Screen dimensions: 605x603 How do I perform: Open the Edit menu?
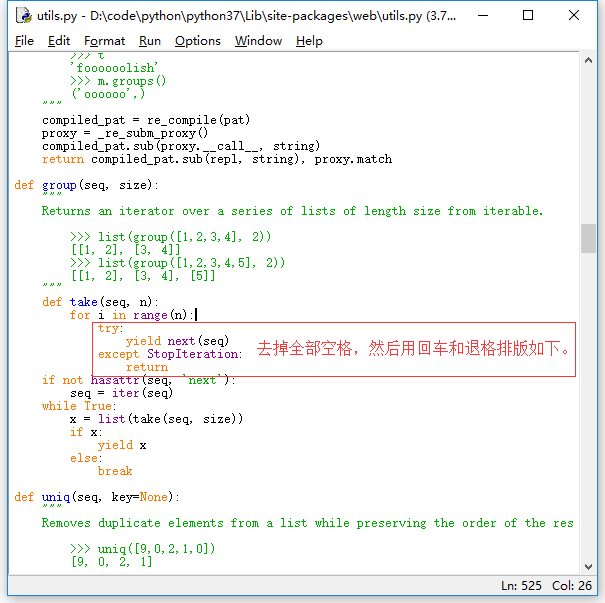59,41
